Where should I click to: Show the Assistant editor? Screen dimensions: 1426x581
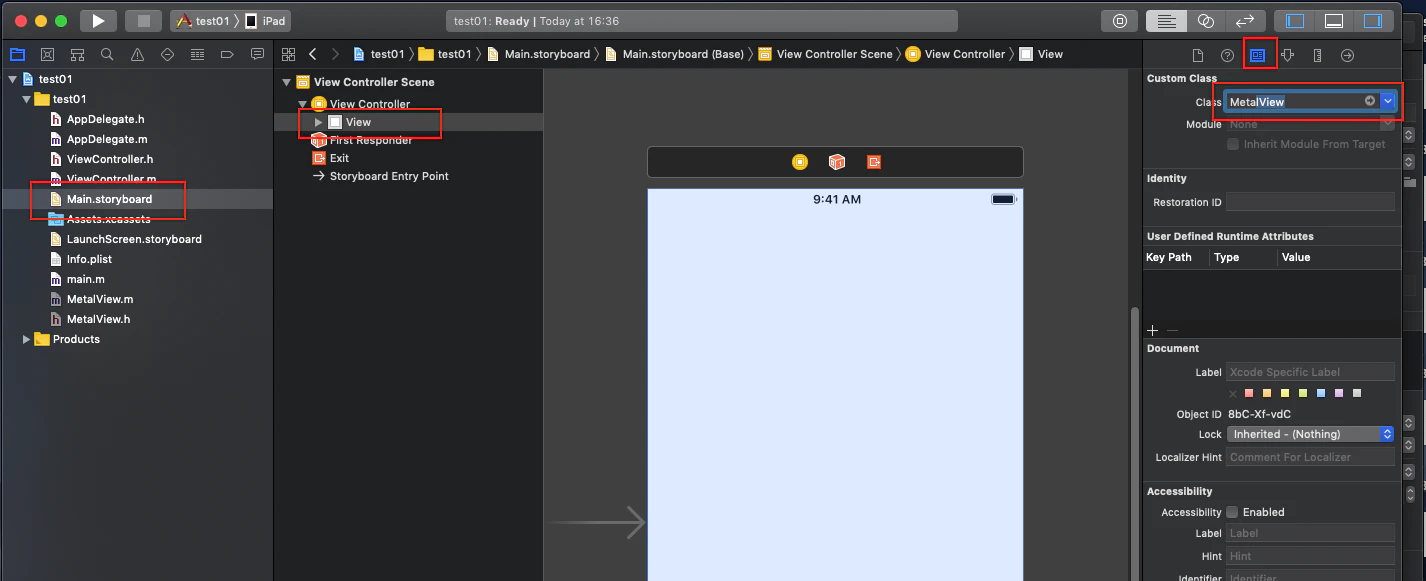click(x=1206, y=20)
